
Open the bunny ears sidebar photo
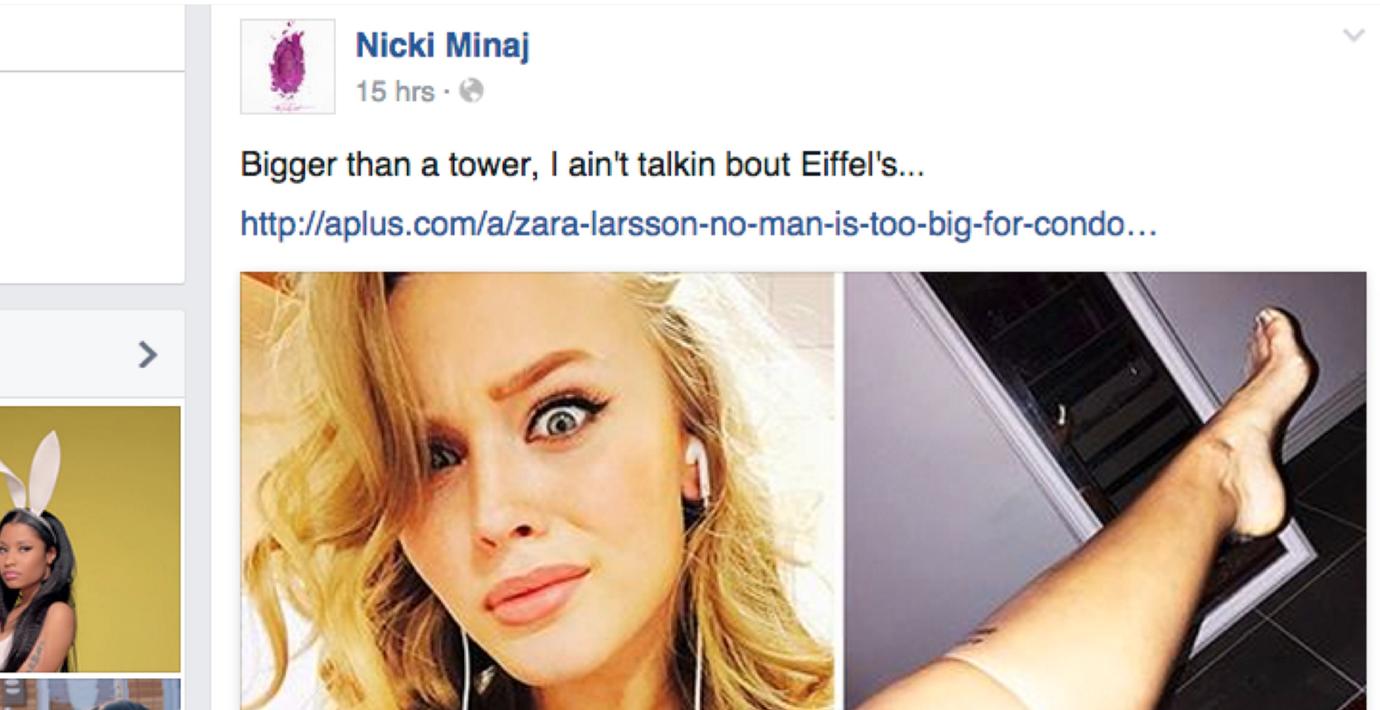pos(90,539)
